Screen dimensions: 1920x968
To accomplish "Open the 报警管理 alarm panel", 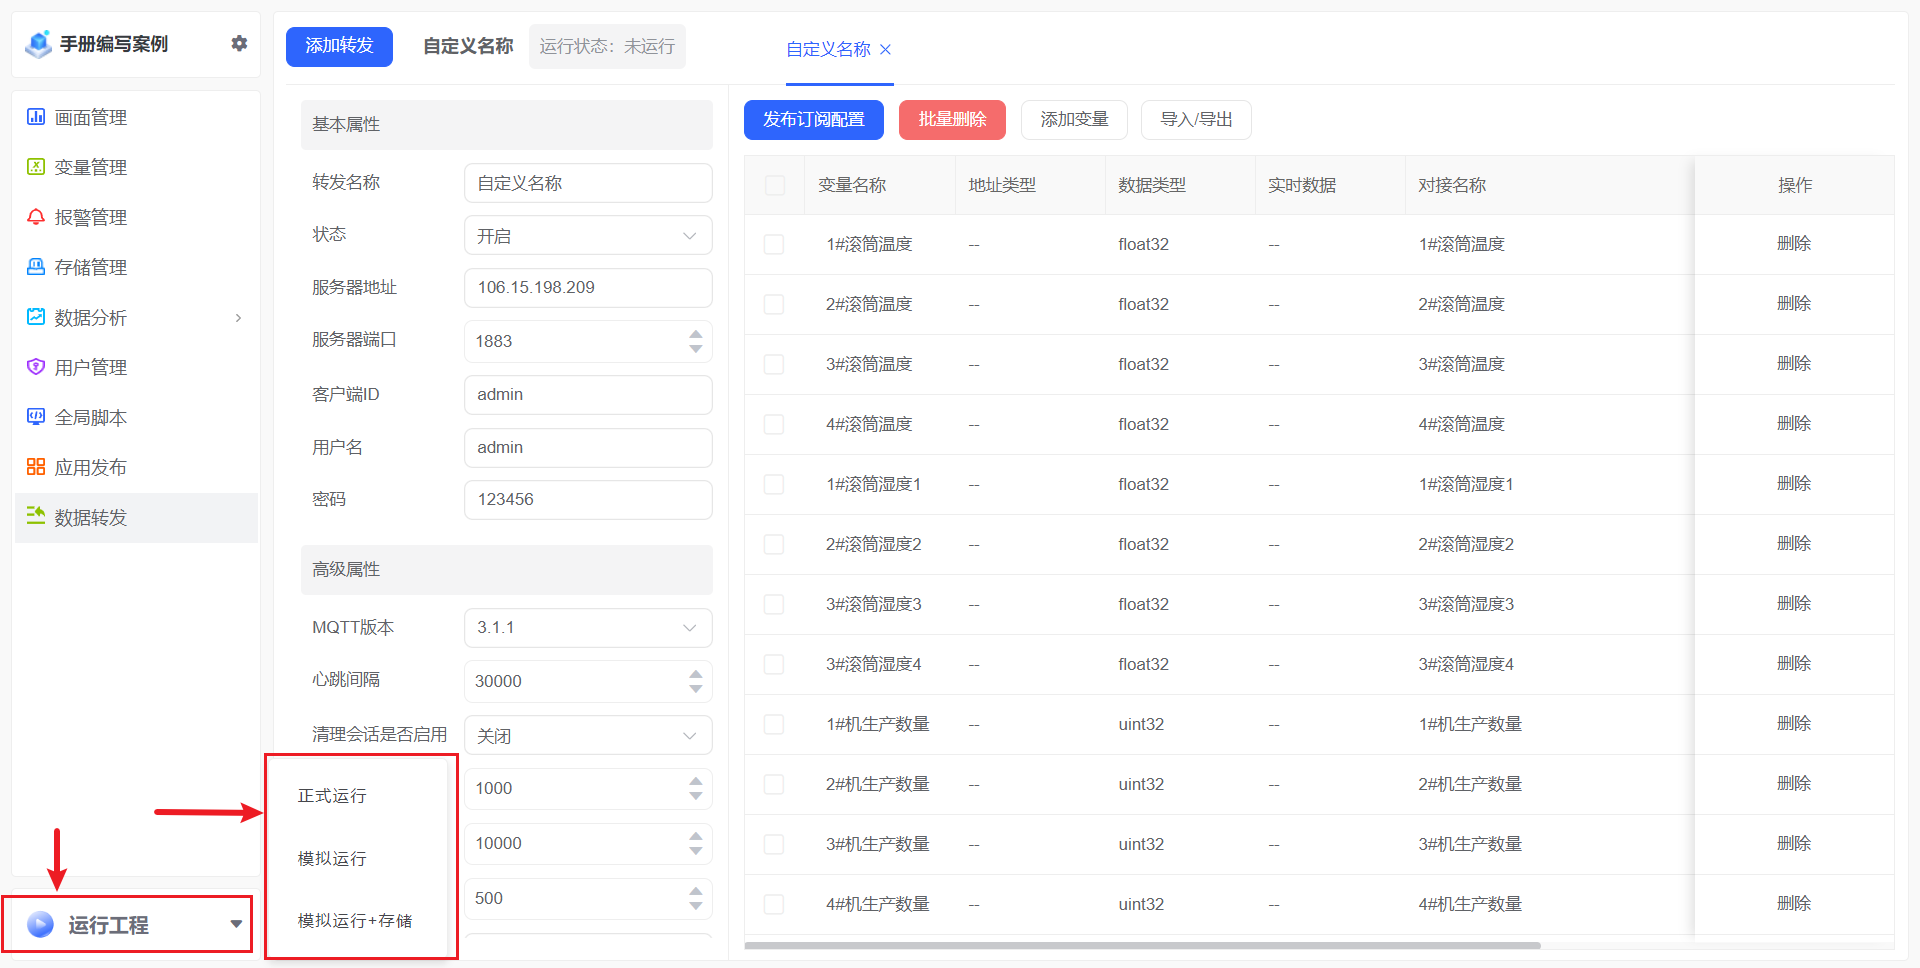I will click(90, 217).
